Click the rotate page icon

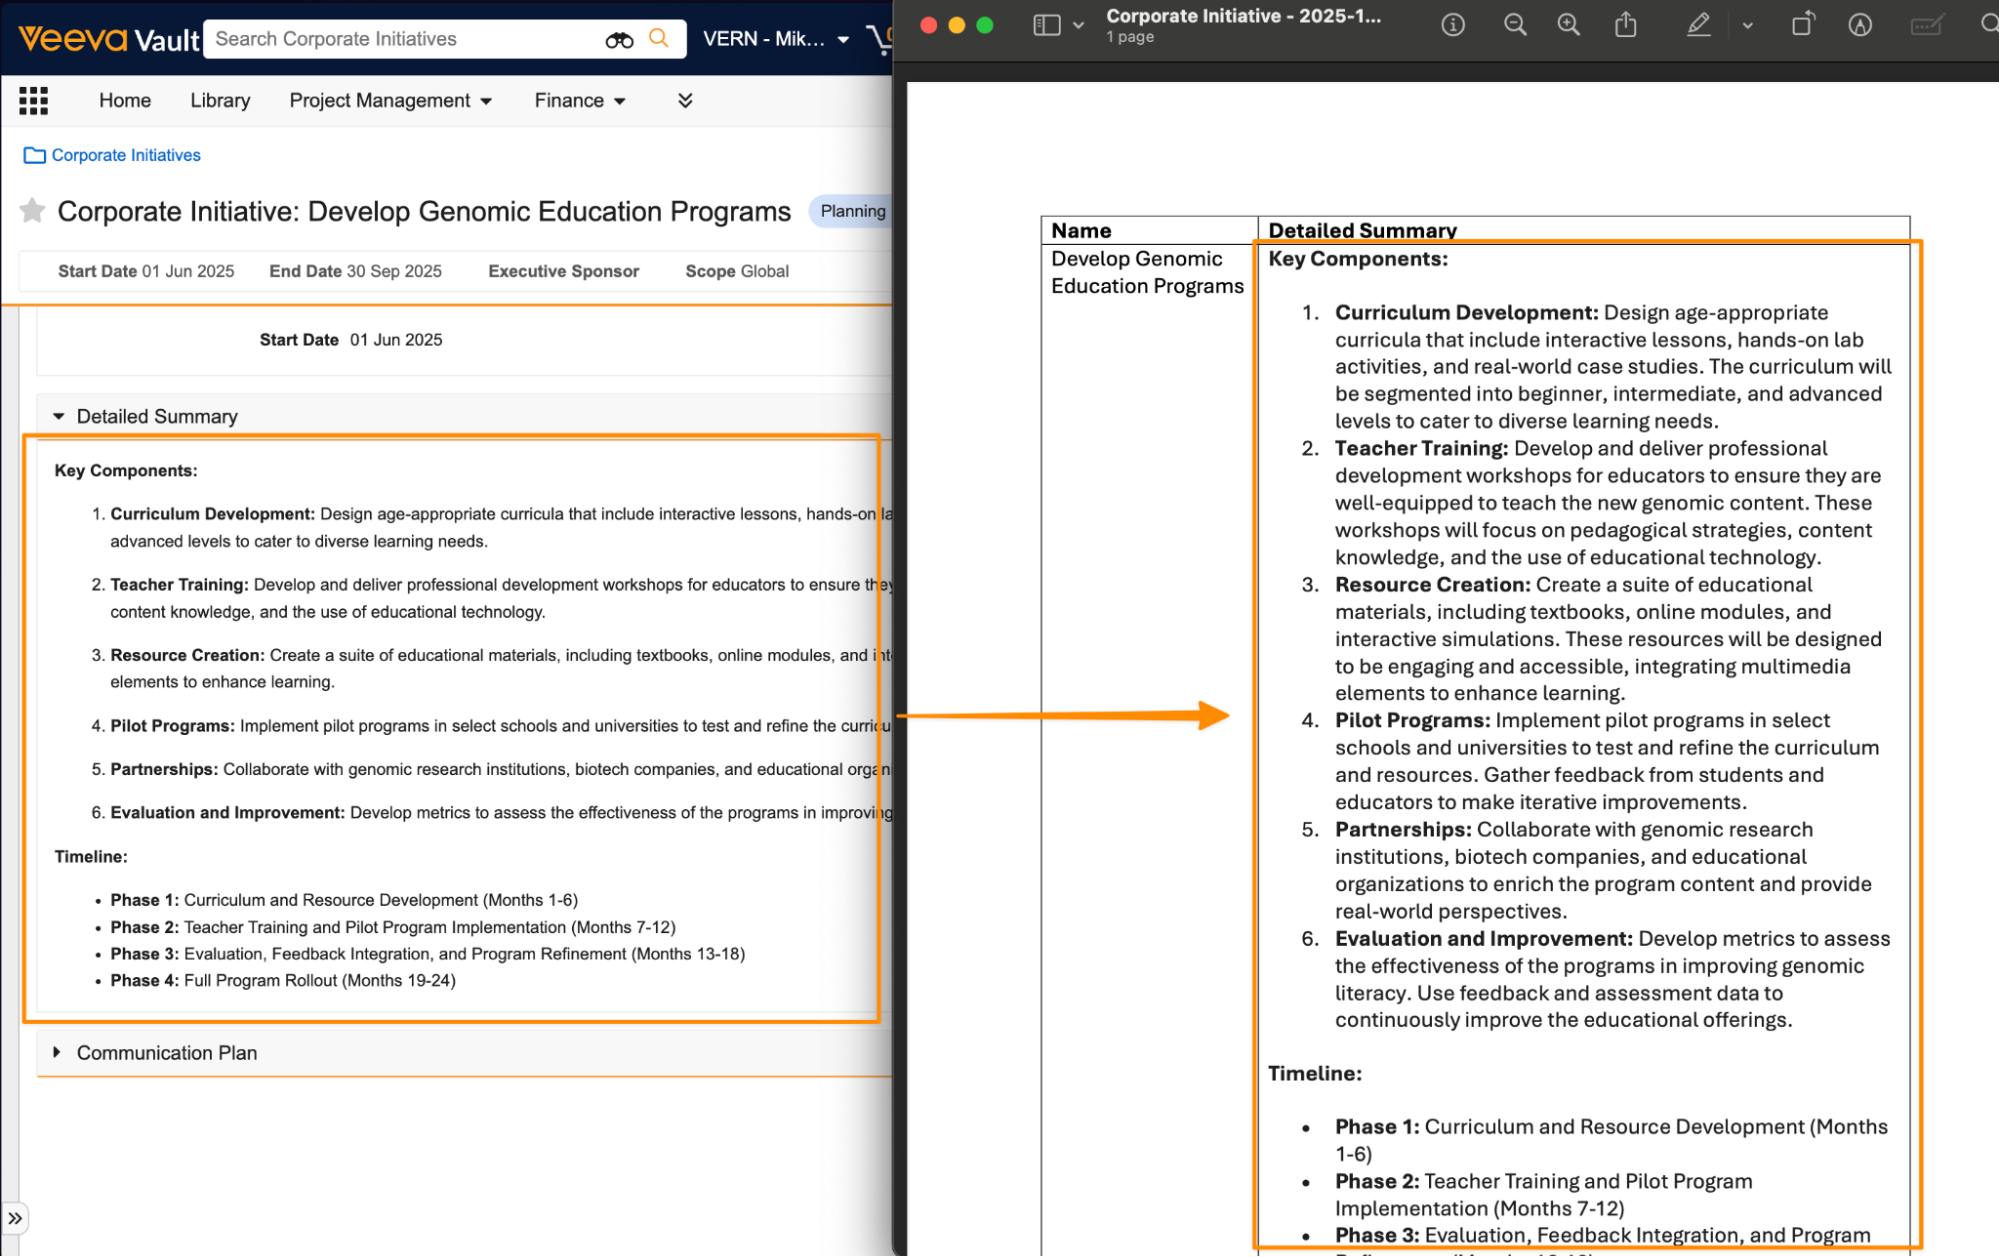click(1802, 25)
